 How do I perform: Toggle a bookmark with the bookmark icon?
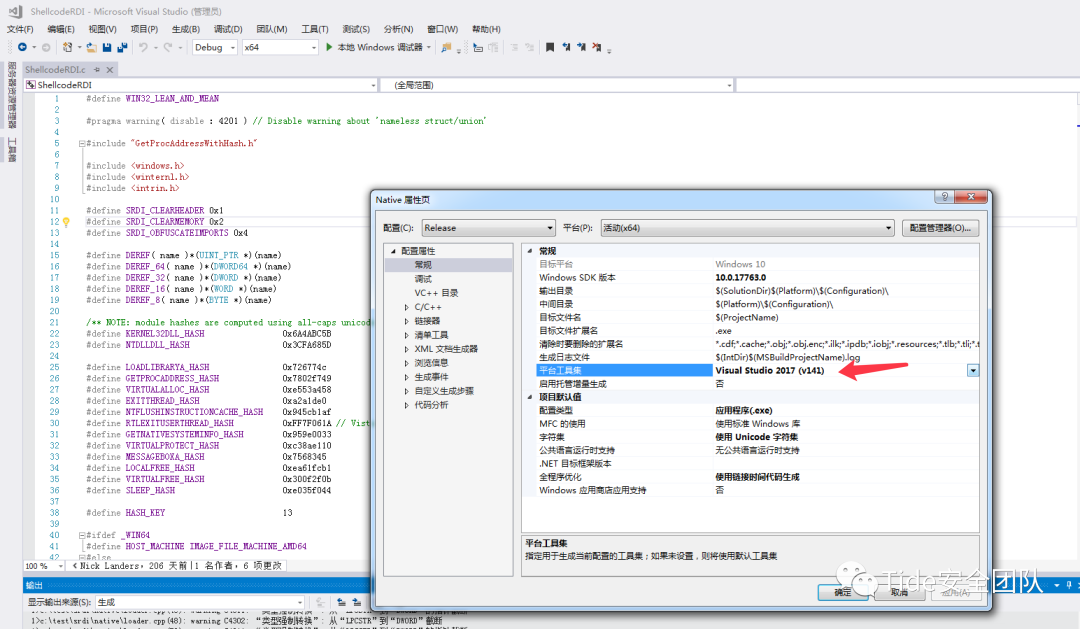[x=550, y=47]
